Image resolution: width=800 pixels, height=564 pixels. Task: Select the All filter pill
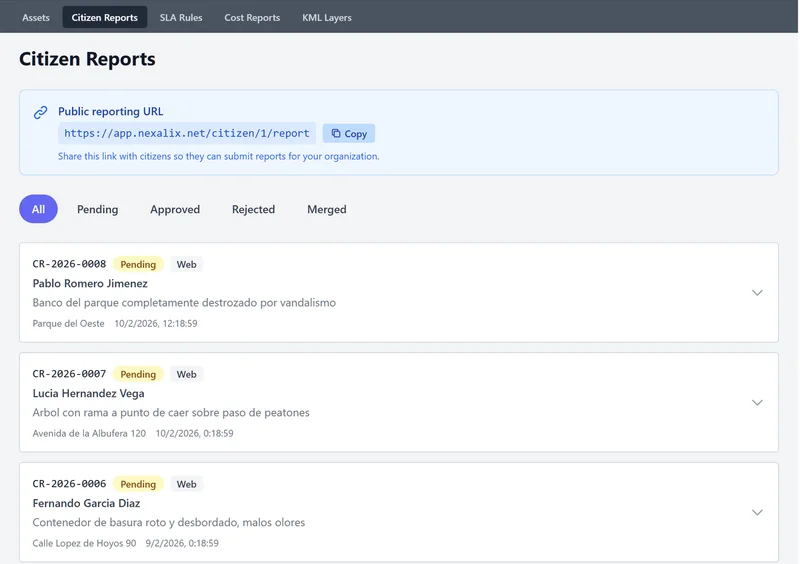(38, 209)
